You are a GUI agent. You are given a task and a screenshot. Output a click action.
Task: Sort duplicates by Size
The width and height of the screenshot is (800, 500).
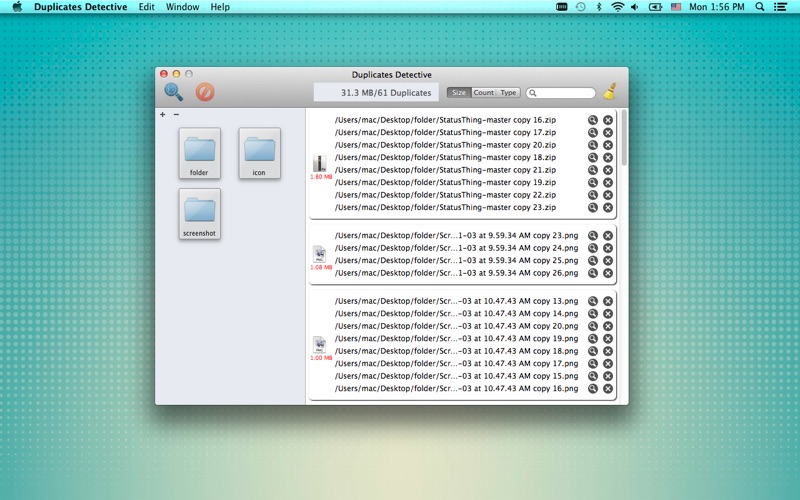tap(459, 92)
